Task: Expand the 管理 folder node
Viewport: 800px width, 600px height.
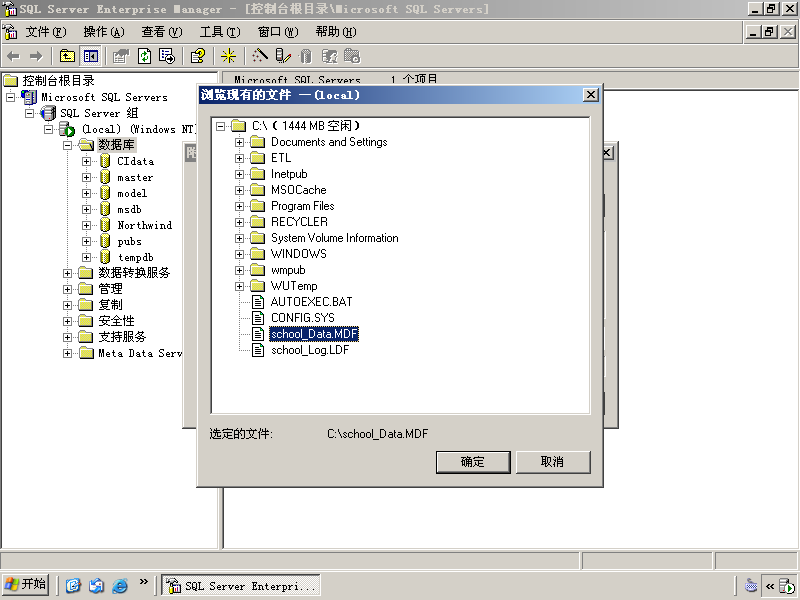Action: (67, 289)
